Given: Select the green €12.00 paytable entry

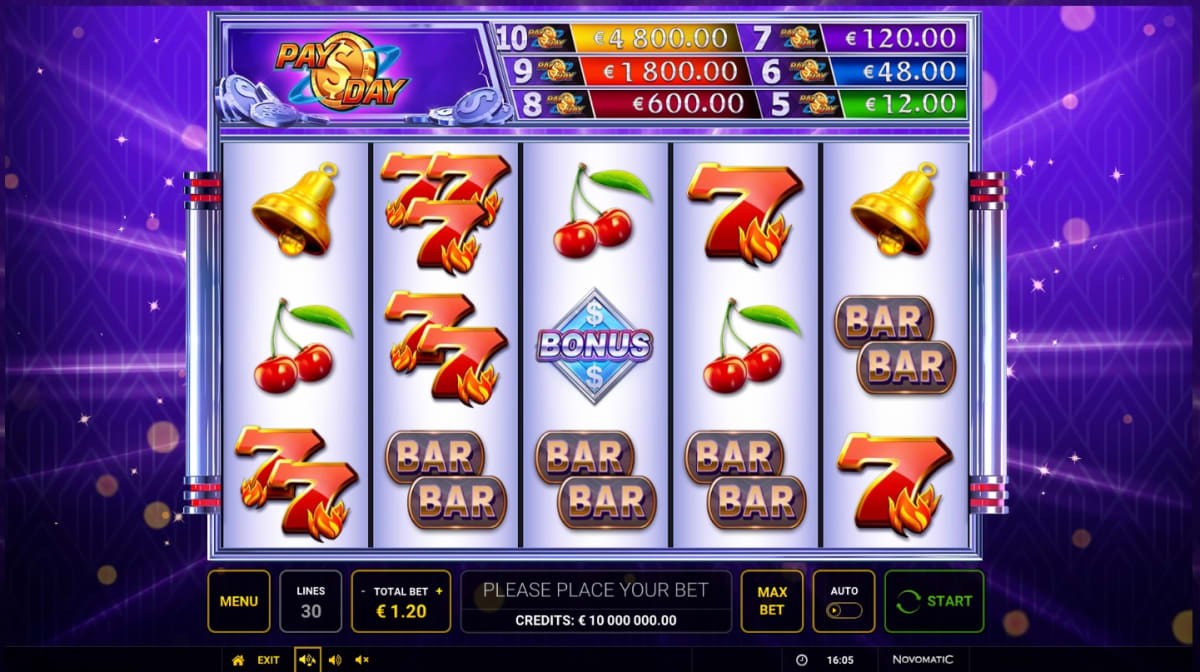Looking at the screenshot, I should [x=909, y=103].
